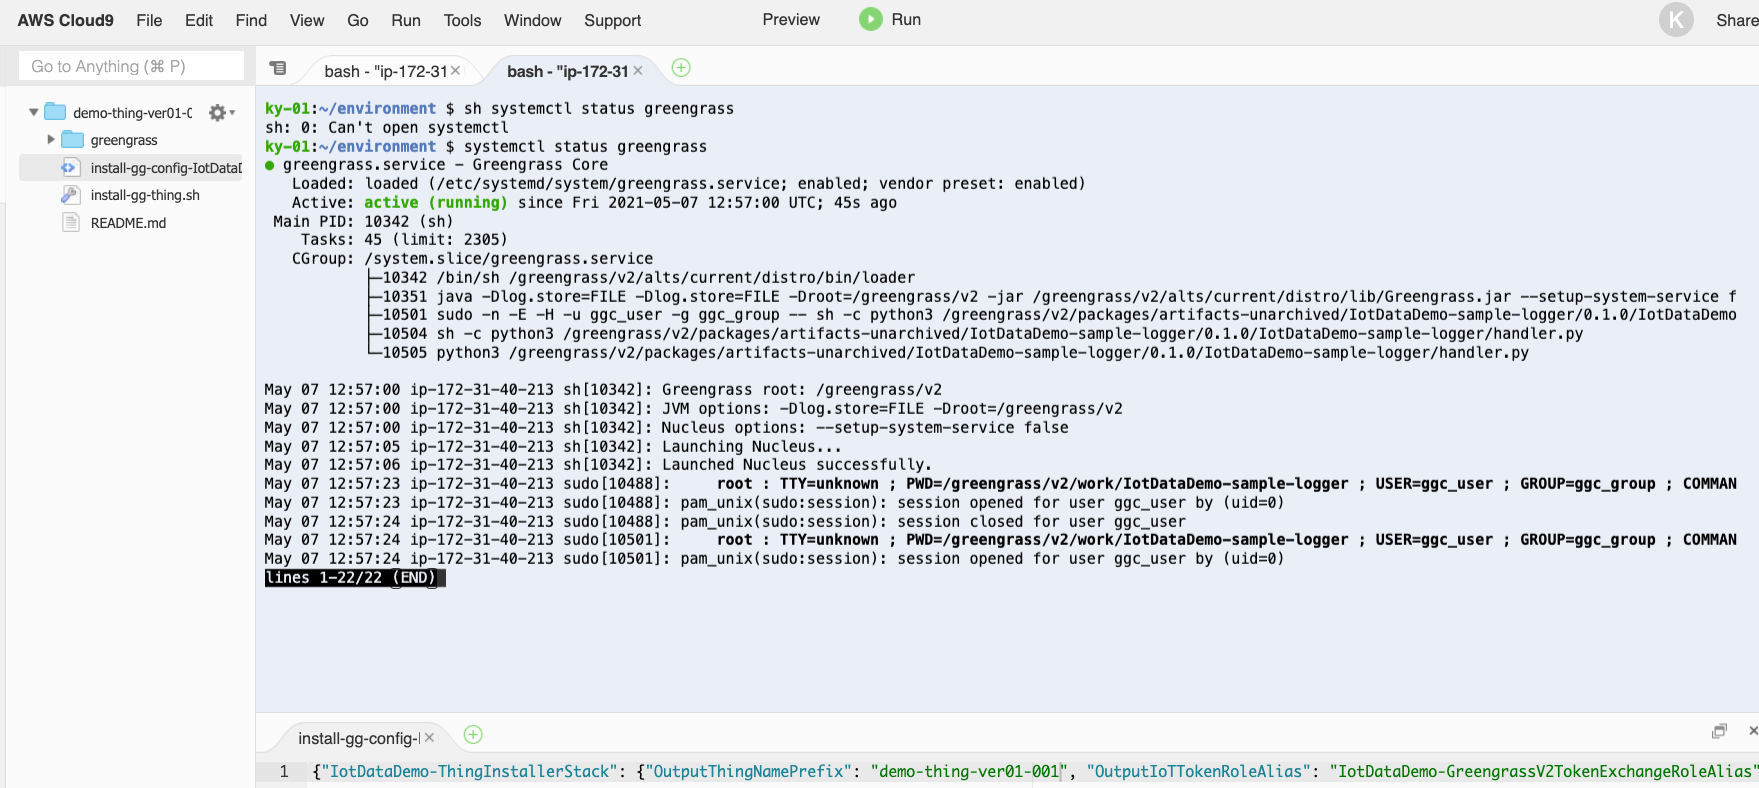Switch to the first bash ip-172-31 tab

(385, 71)
